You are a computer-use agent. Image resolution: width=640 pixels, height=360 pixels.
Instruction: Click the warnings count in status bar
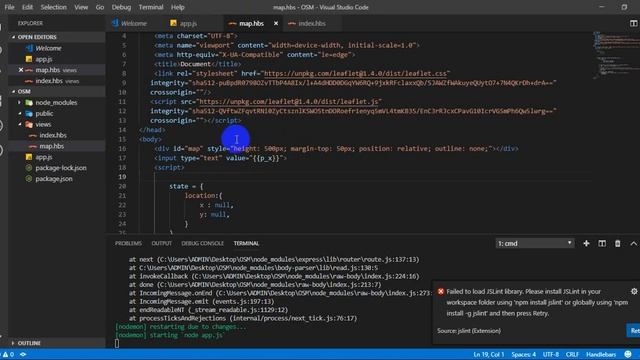8,354
